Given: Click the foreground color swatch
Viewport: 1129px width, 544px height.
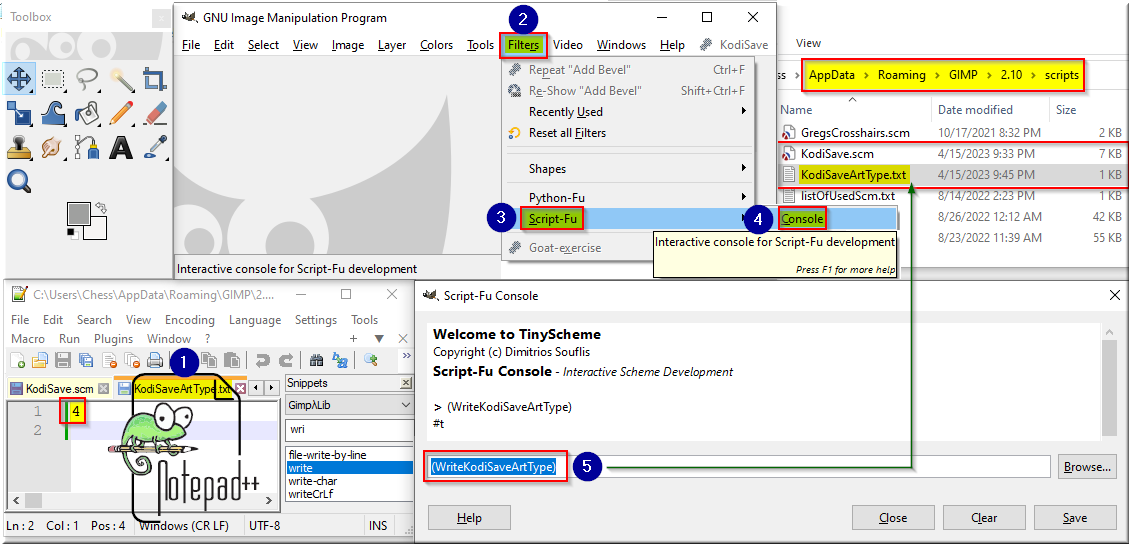Looking at the screenshot, I should 78,214.
